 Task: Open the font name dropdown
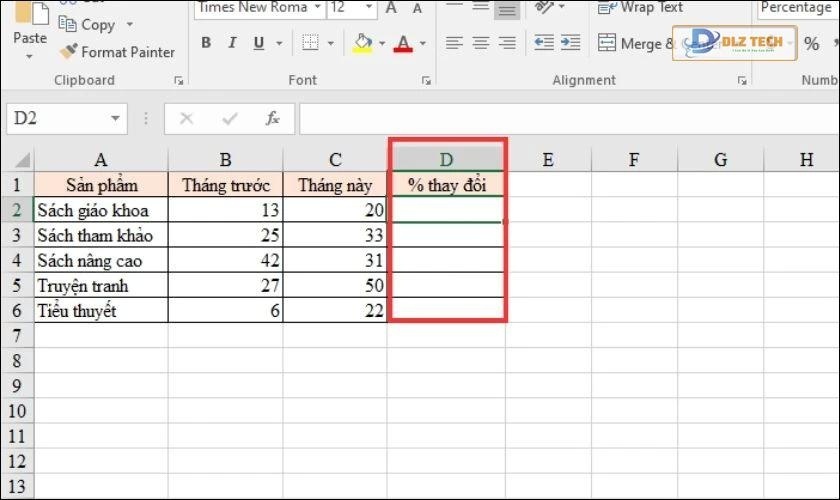(x=317, y=8)
